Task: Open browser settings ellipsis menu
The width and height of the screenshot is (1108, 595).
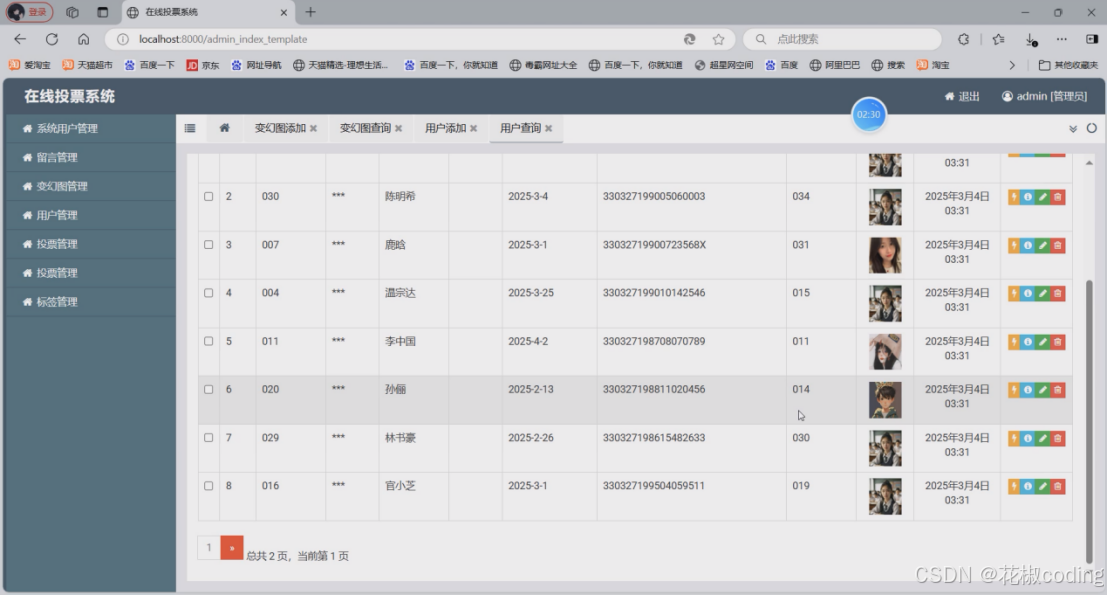Action: point(1061,39)
